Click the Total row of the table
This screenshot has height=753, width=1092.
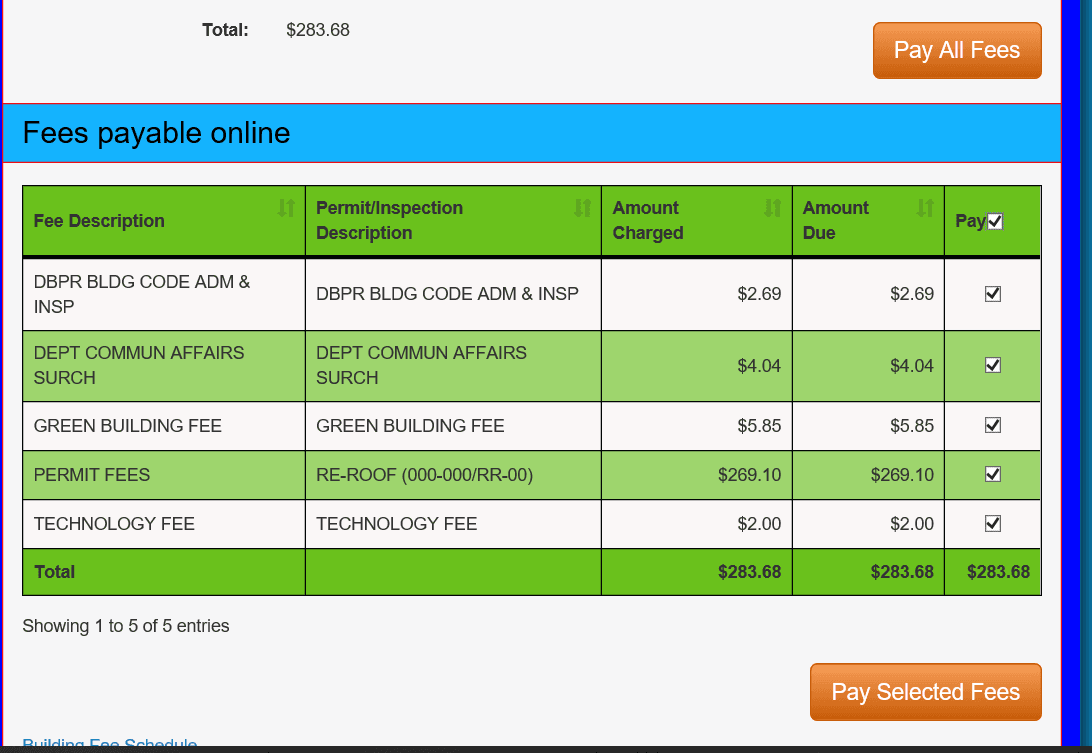[x=300, y=571]
